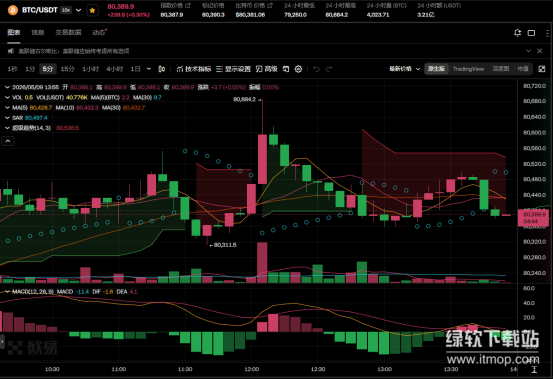Click the 10:30 time axis label

pyautogui.click(x=52, y=369)
